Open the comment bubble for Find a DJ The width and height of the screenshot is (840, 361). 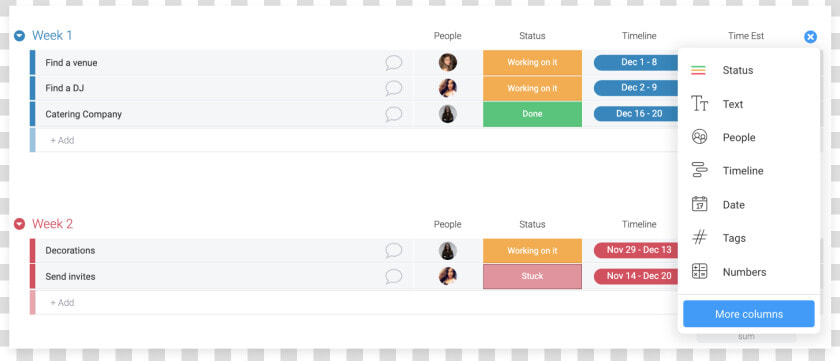coord(394,88)
